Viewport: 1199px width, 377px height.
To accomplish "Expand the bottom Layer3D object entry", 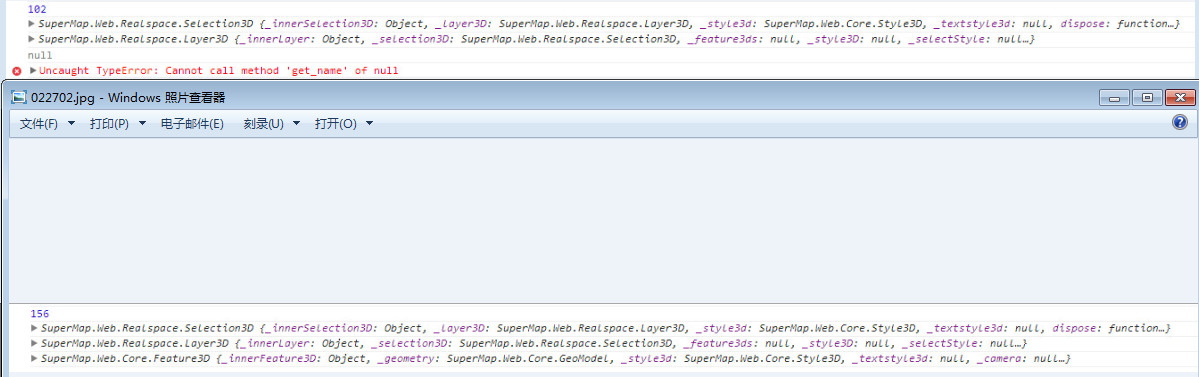I will (34, 343).
